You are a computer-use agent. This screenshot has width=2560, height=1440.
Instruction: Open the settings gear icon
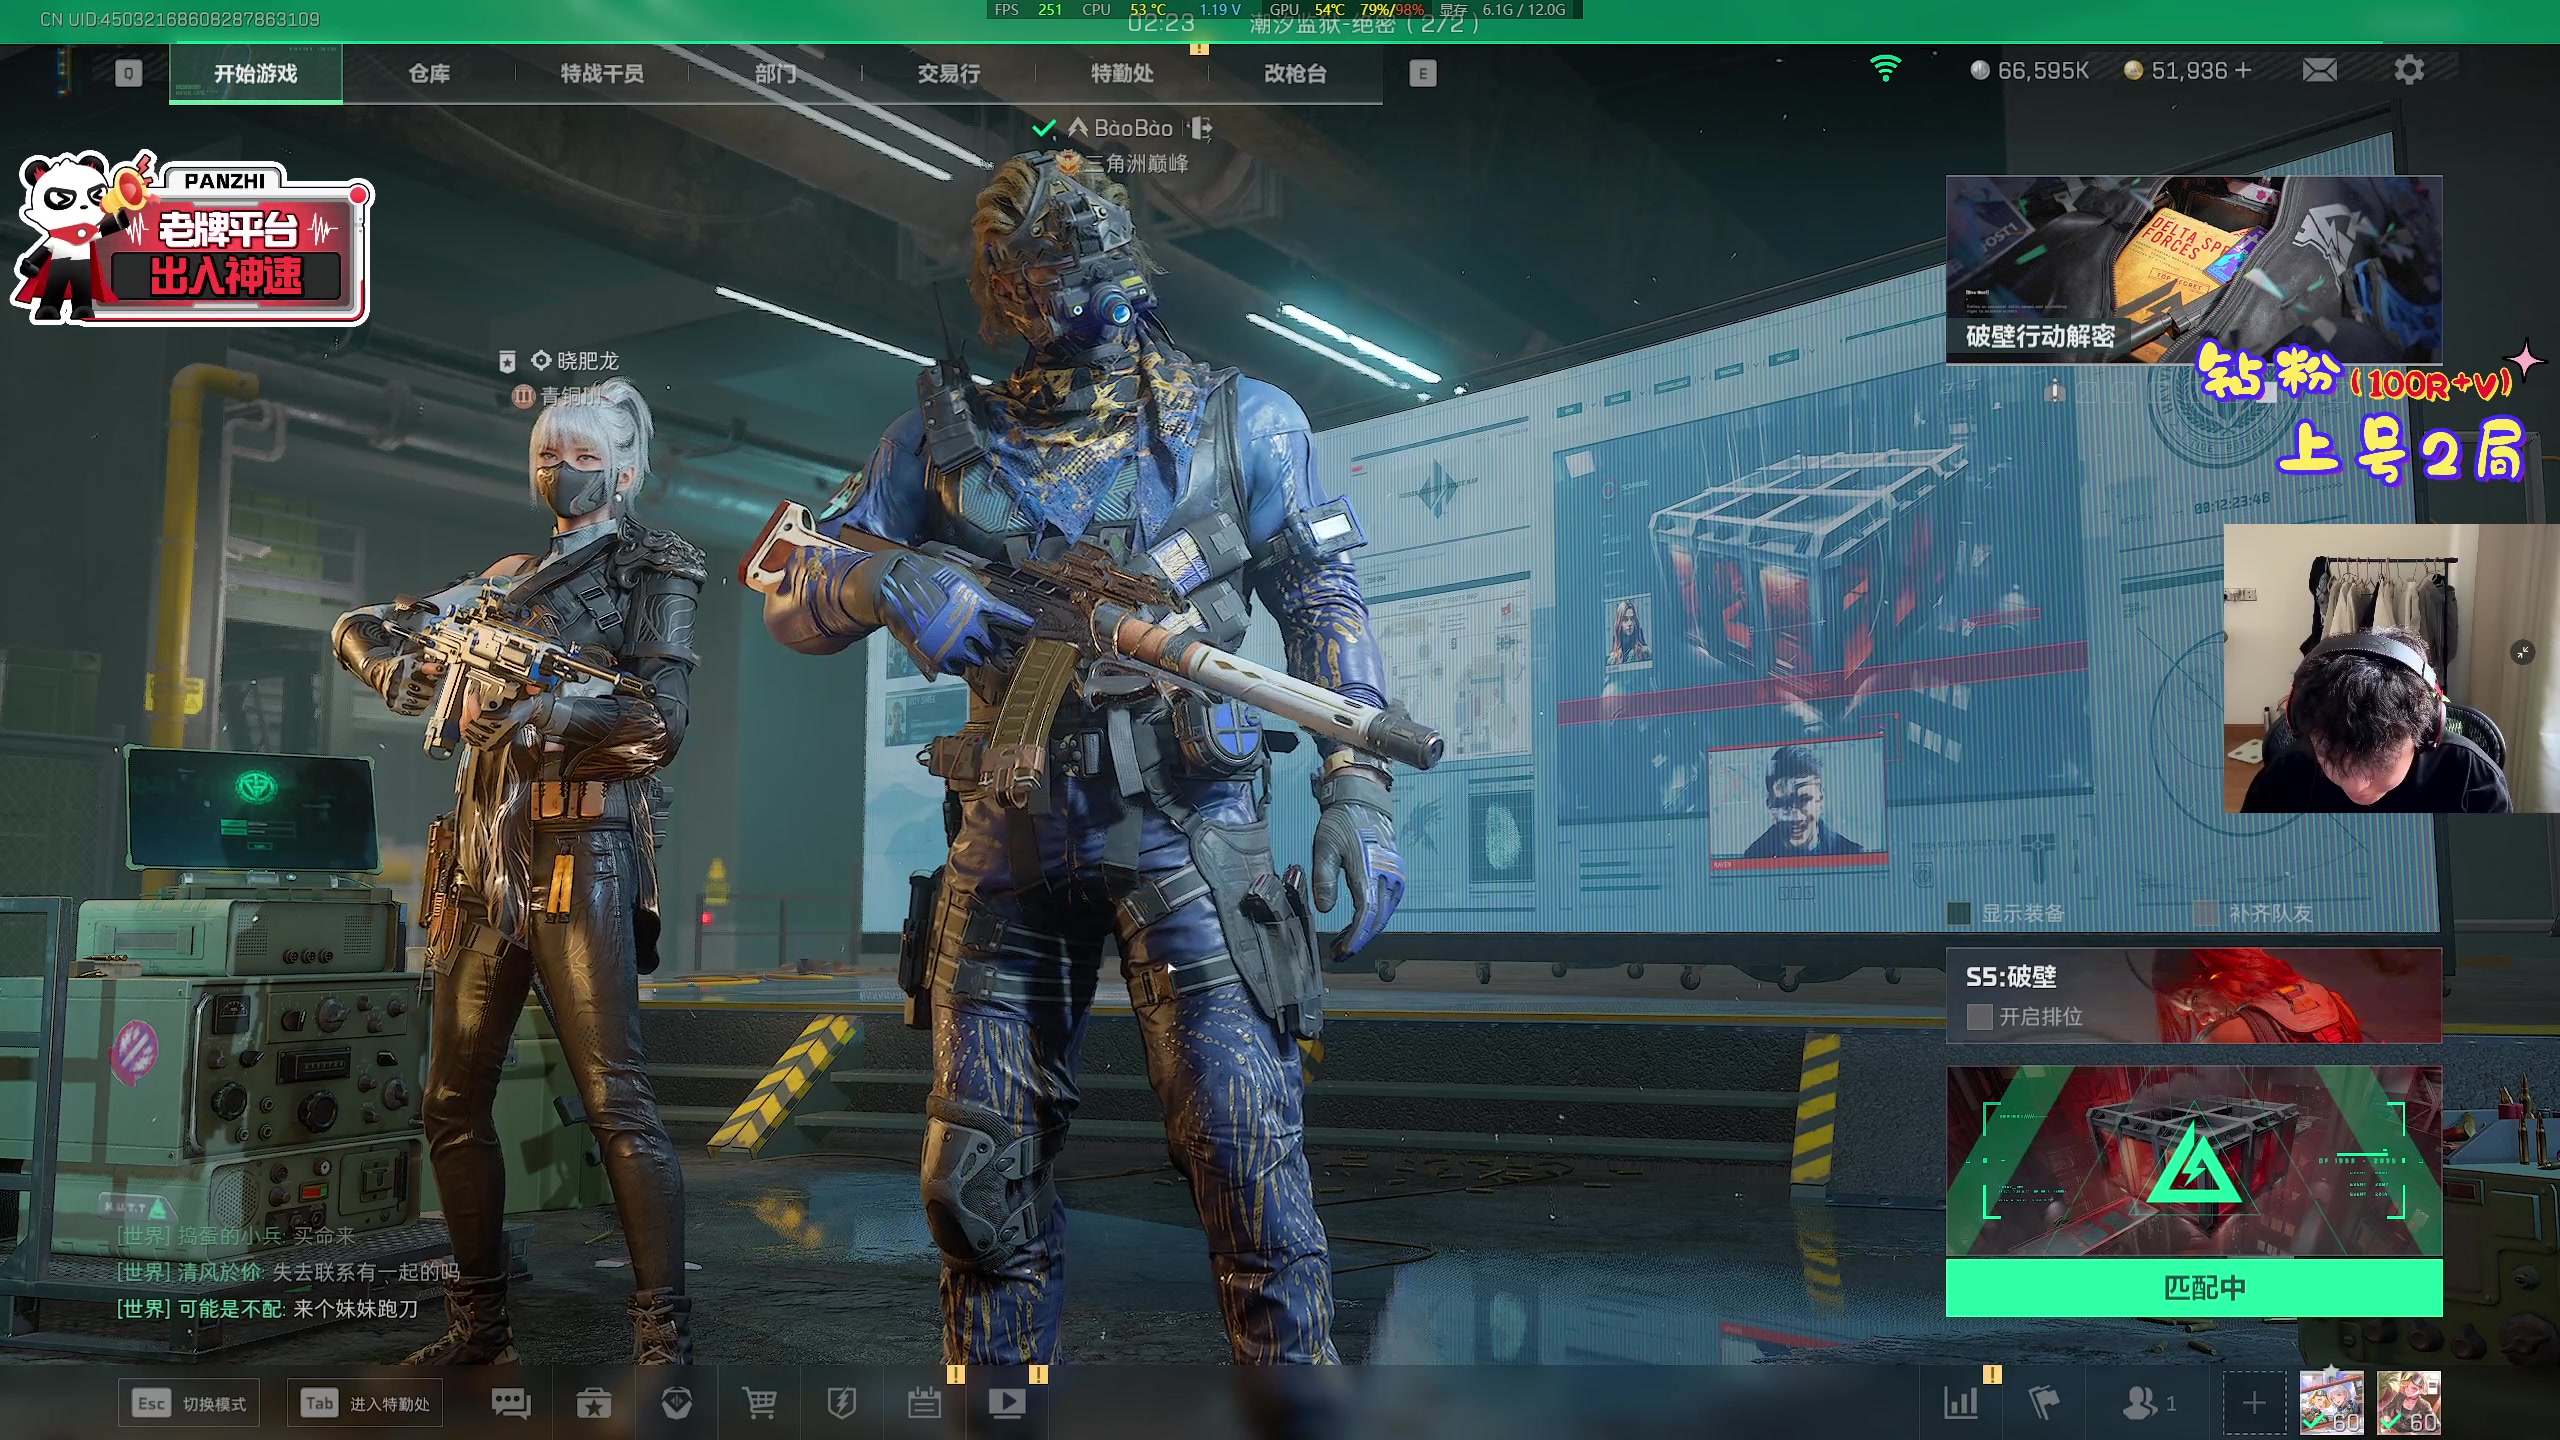pyautogui.click(x=2409, y=70)
